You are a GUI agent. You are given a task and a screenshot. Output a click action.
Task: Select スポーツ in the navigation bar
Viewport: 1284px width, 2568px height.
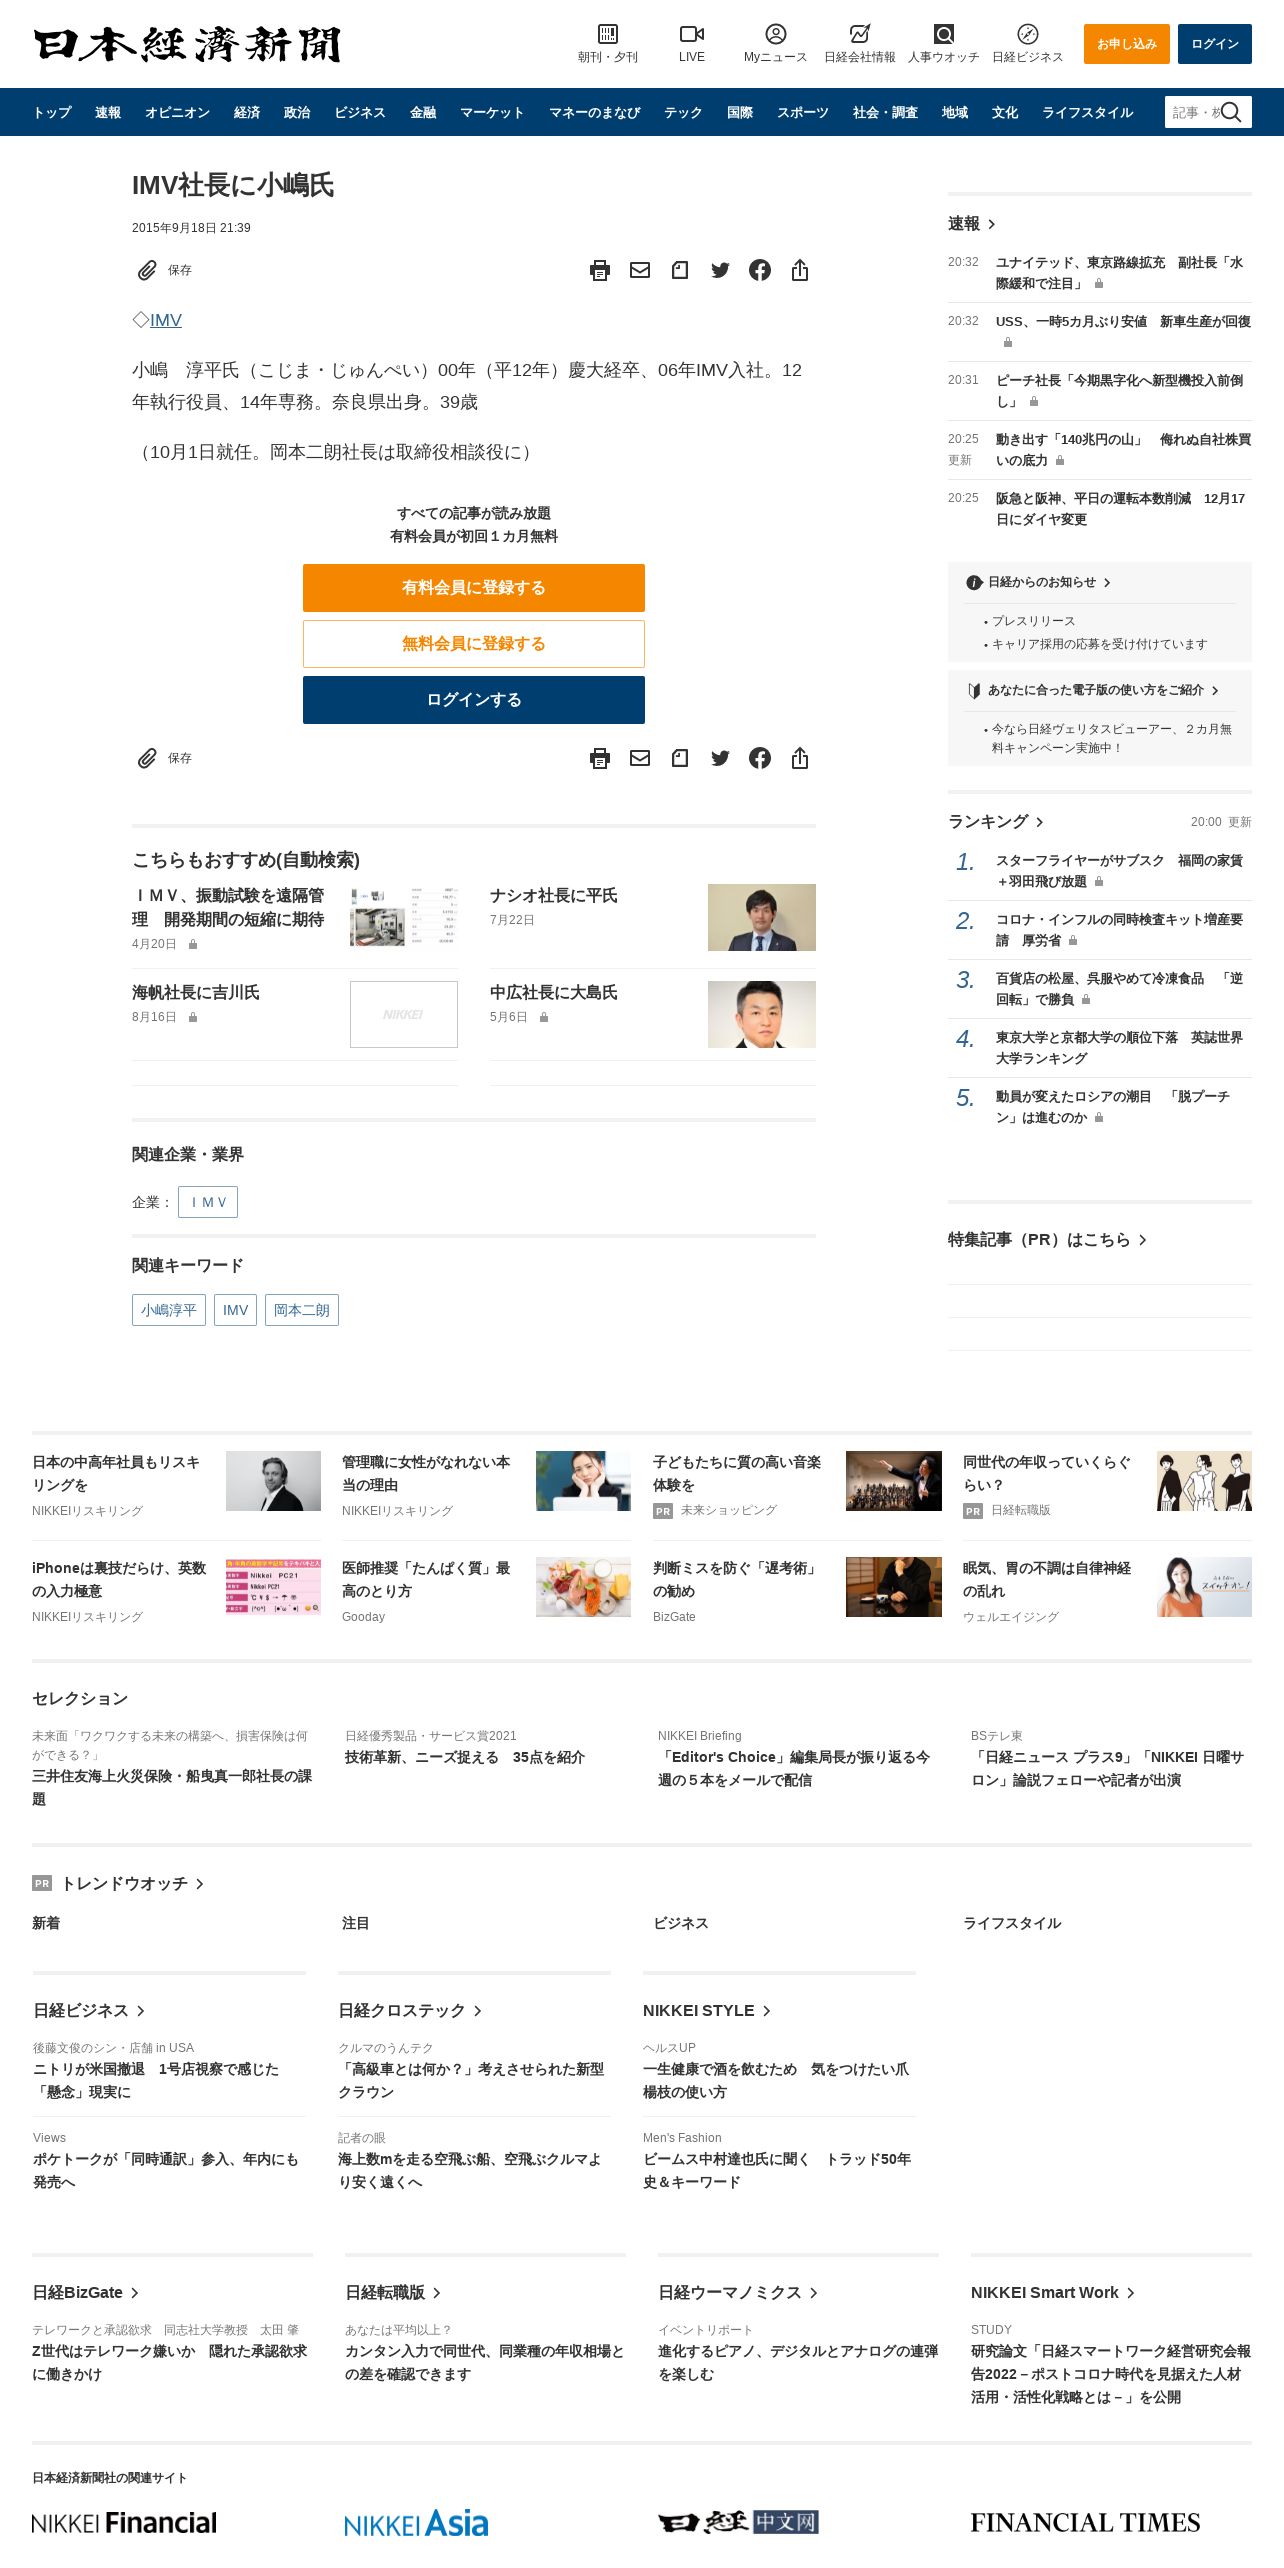(x=803, y=112)
